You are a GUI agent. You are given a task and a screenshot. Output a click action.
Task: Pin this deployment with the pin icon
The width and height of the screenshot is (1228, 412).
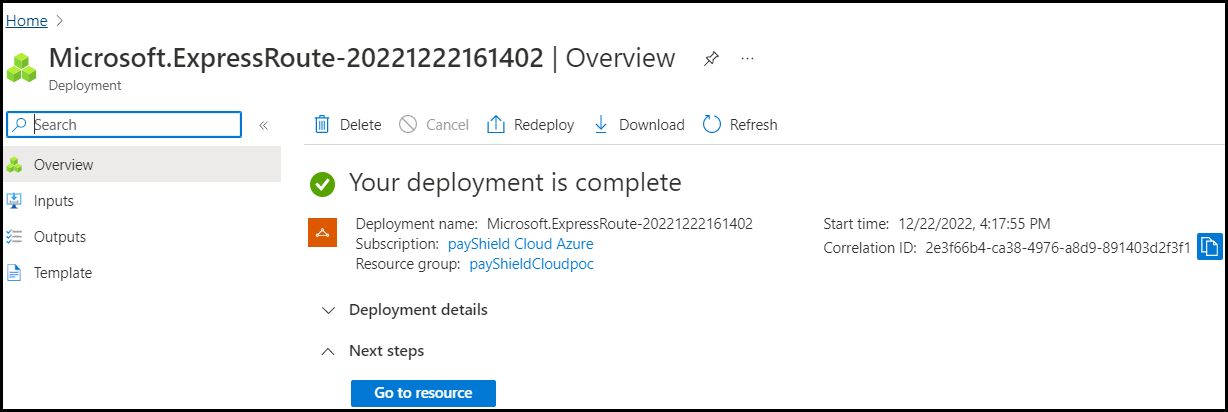[x=710, y=59]
